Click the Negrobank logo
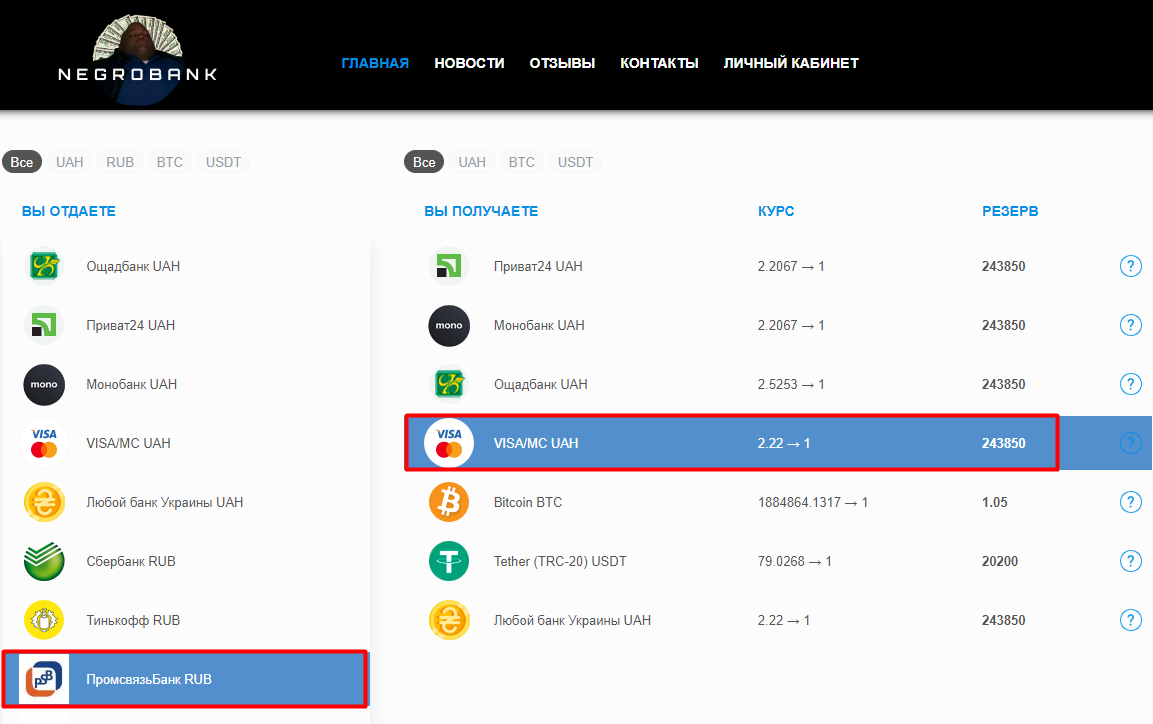Image resolution: width=1153 pixels, height=724 pixels. click(138, 60)
